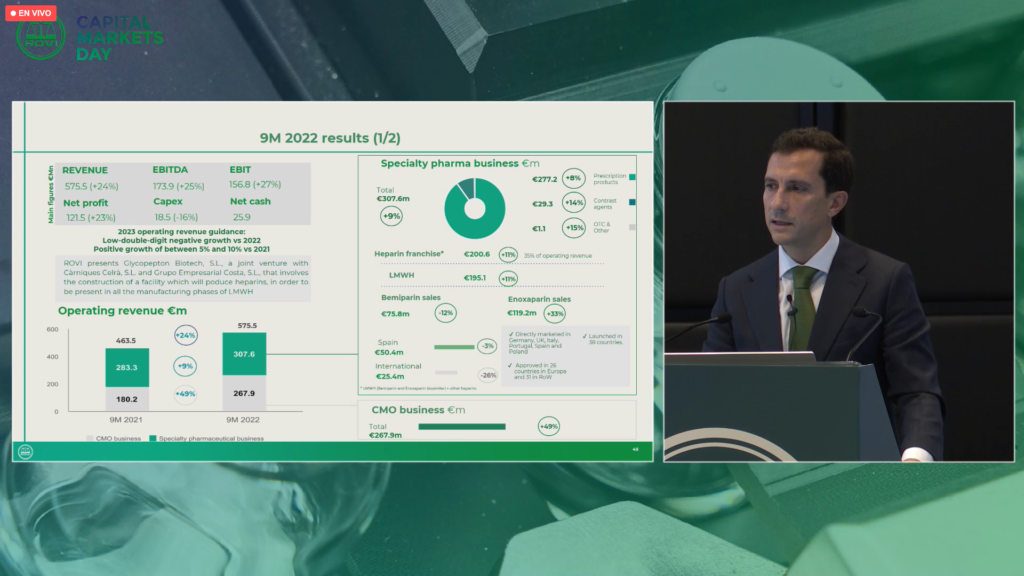Click the +33% badge under Enoxaparin sales
Image resolution: width=1024 pixels, height=576 pixels.
pos(557,313)
